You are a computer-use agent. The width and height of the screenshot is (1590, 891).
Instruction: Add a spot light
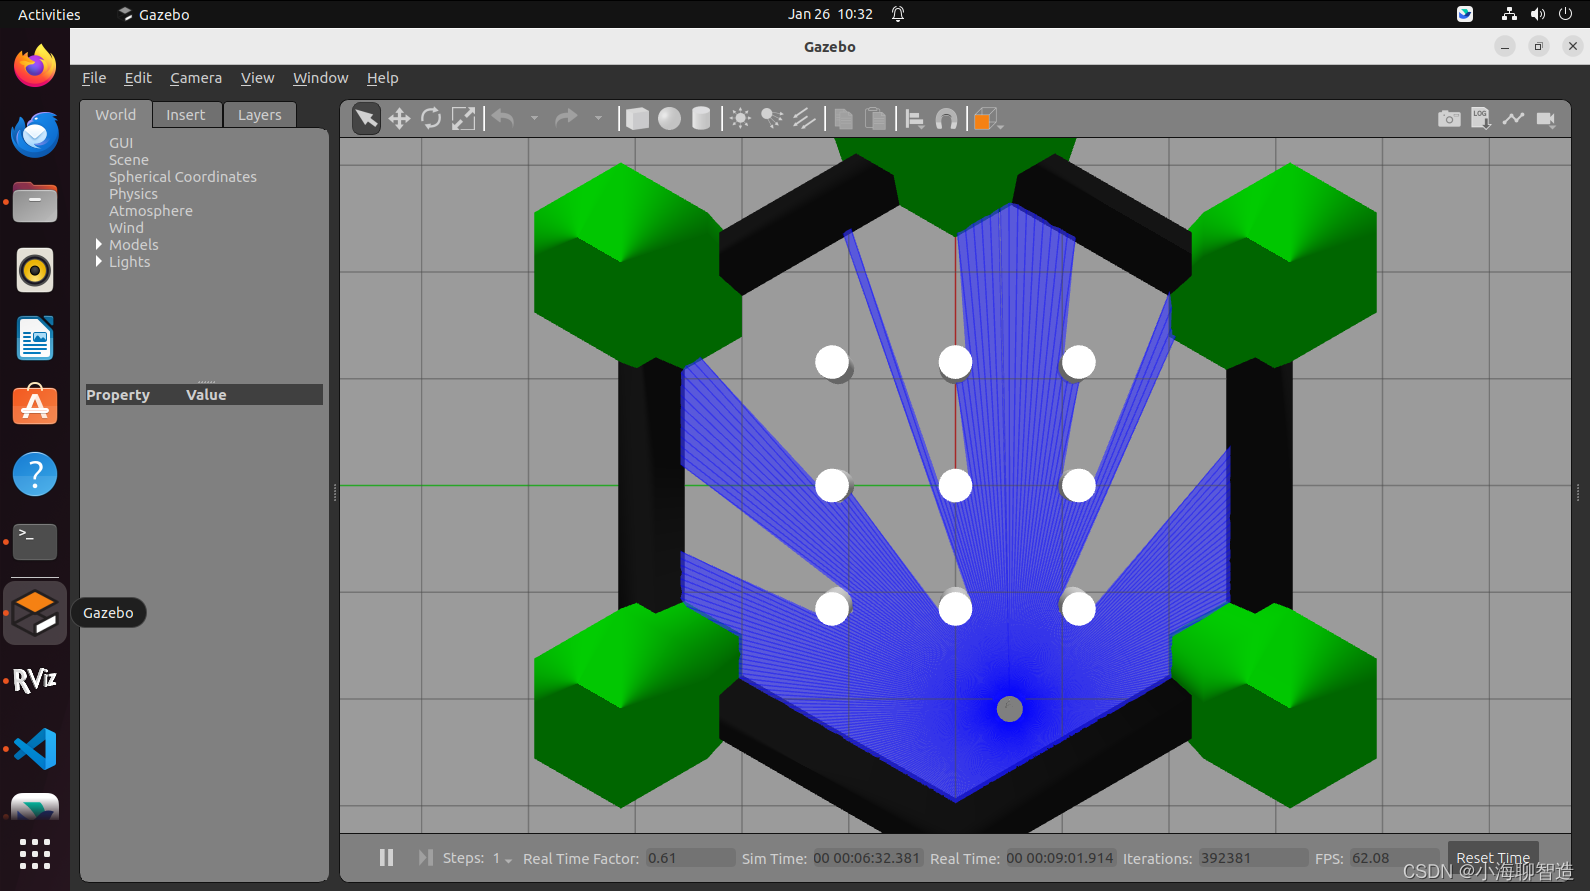coord(772,119)
